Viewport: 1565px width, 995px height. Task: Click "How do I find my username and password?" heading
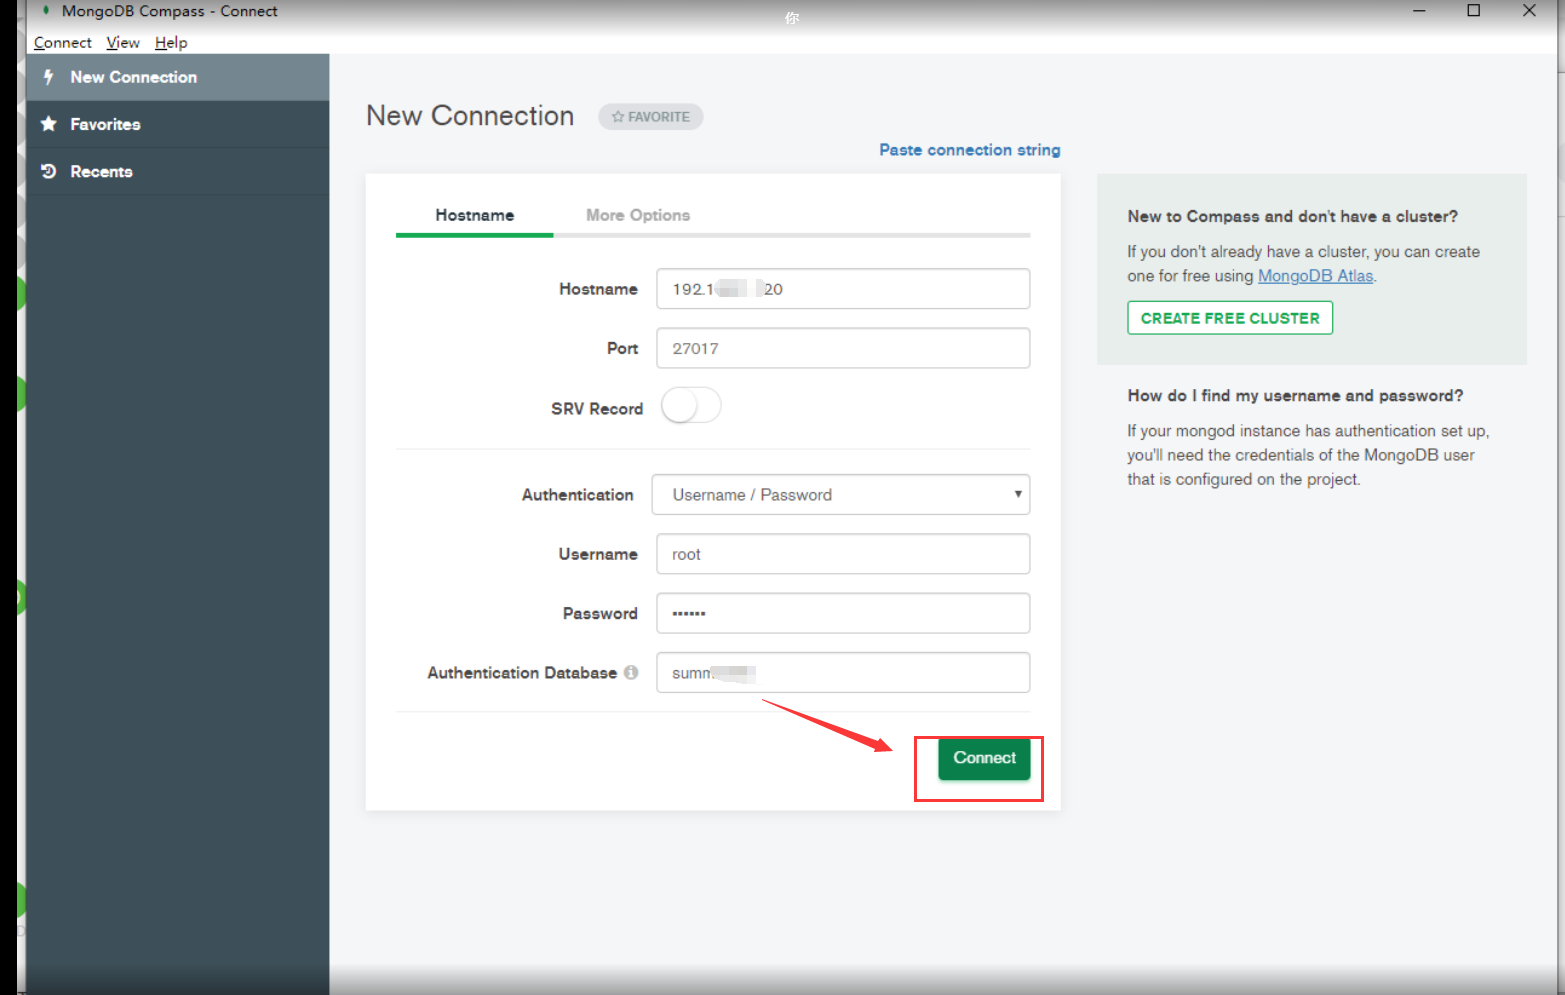1295,396
